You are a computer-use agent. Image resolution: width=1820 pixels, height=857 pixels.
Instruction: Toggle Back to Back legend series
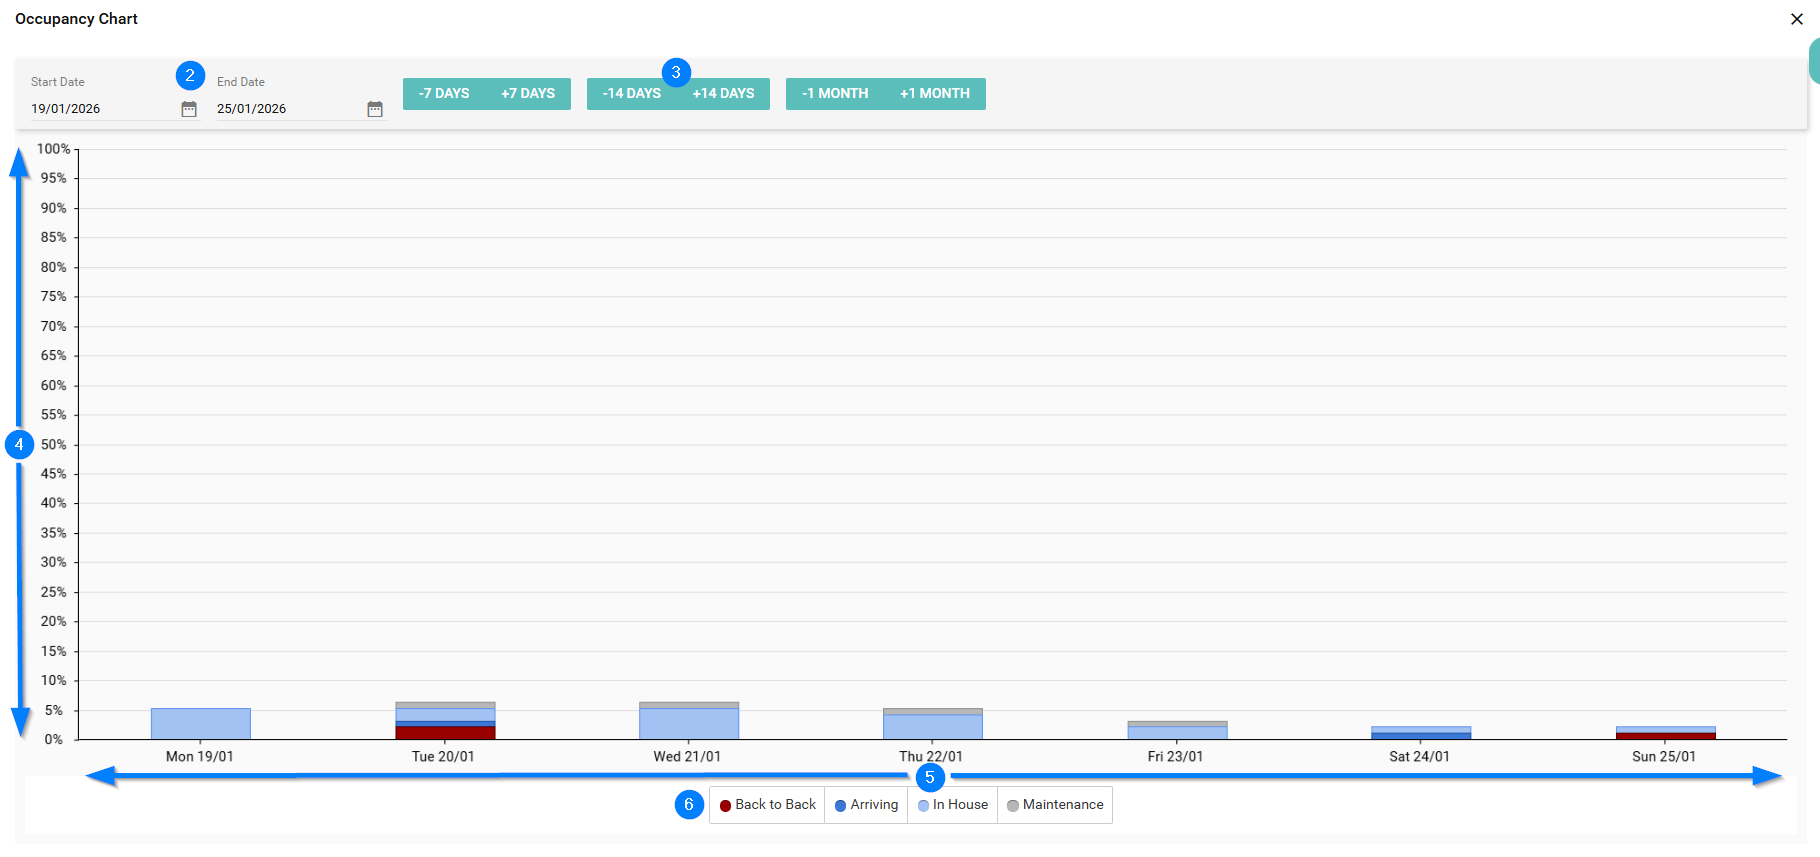pyautogui.click(x=768, y=805)
